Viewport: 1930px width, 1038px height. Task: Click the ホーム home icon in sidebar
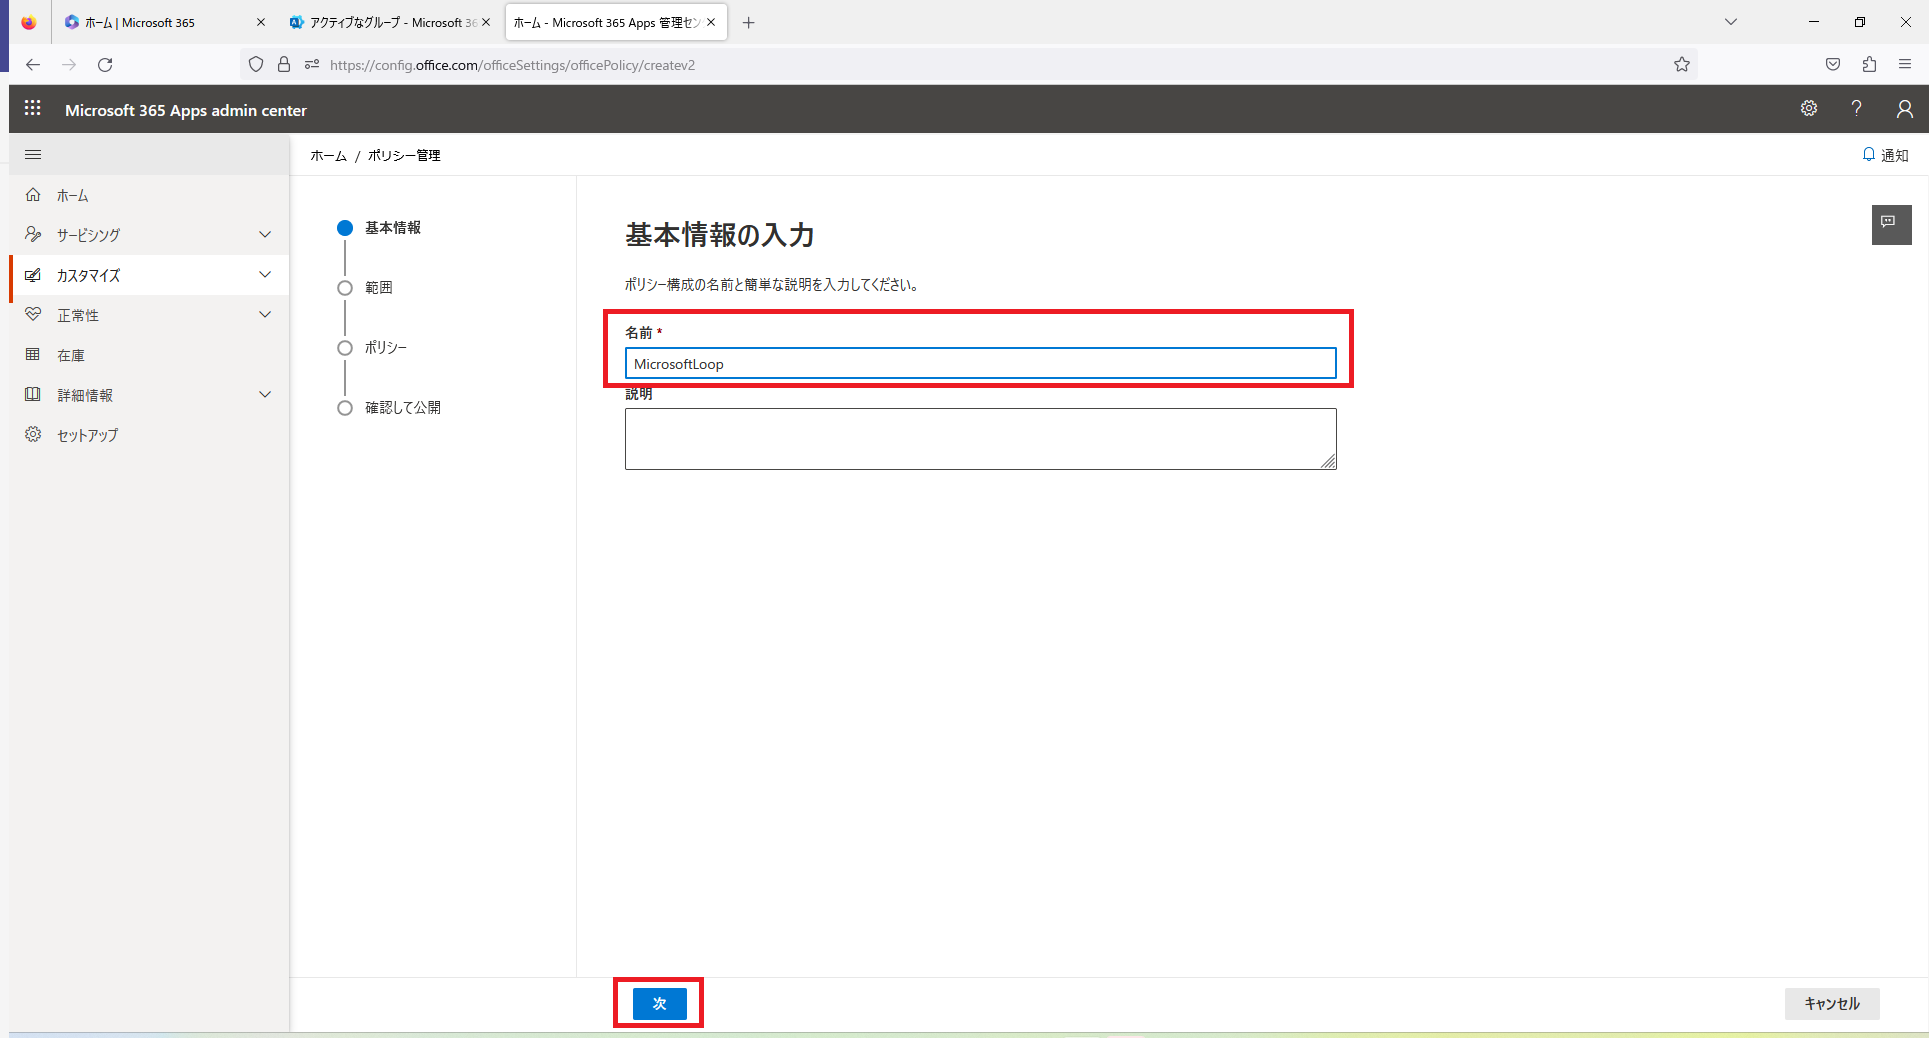(33, 195)
